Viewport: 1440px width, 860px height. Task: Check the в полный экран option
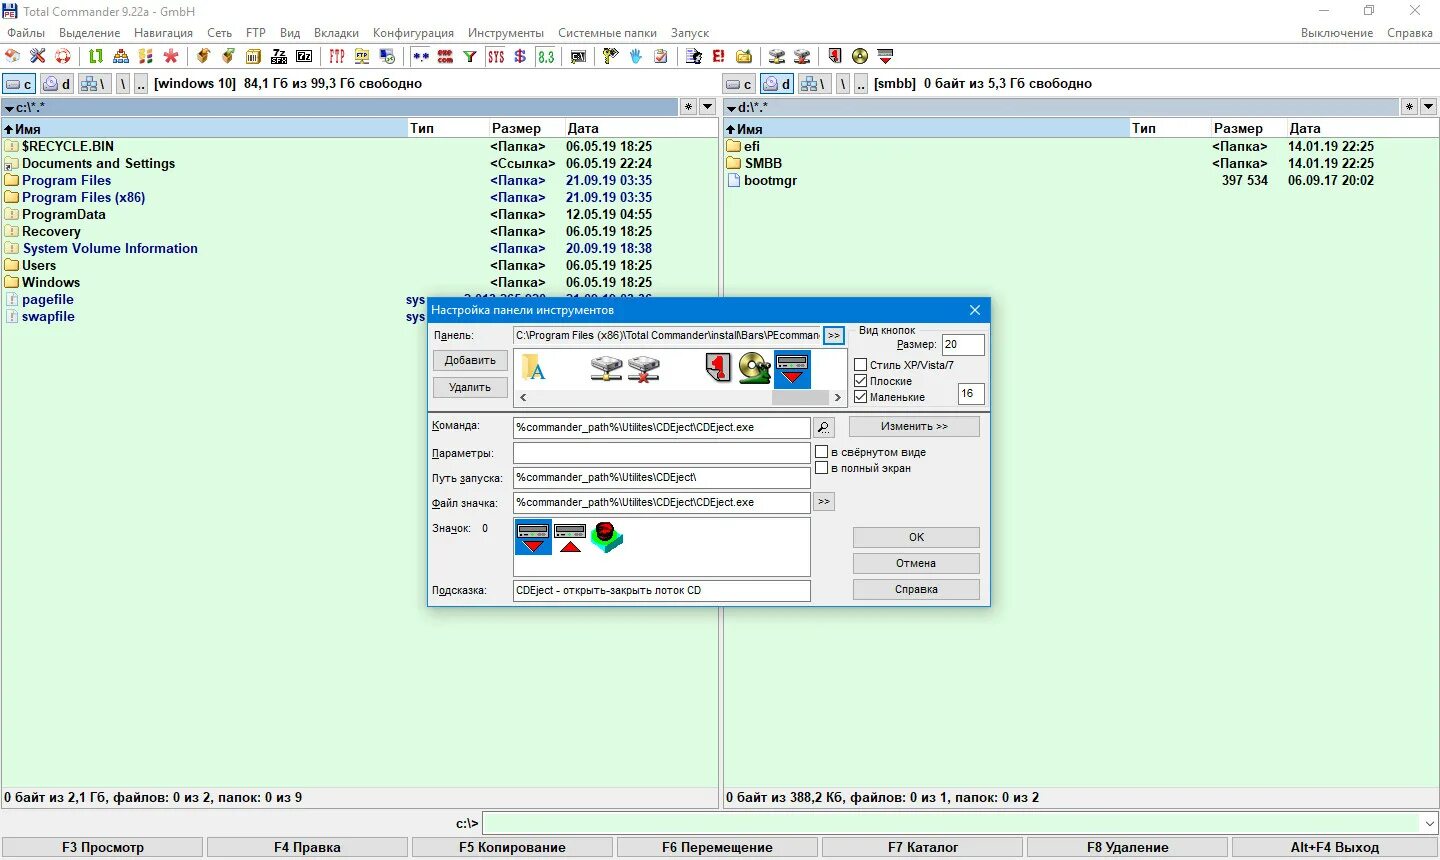point(821,468)
